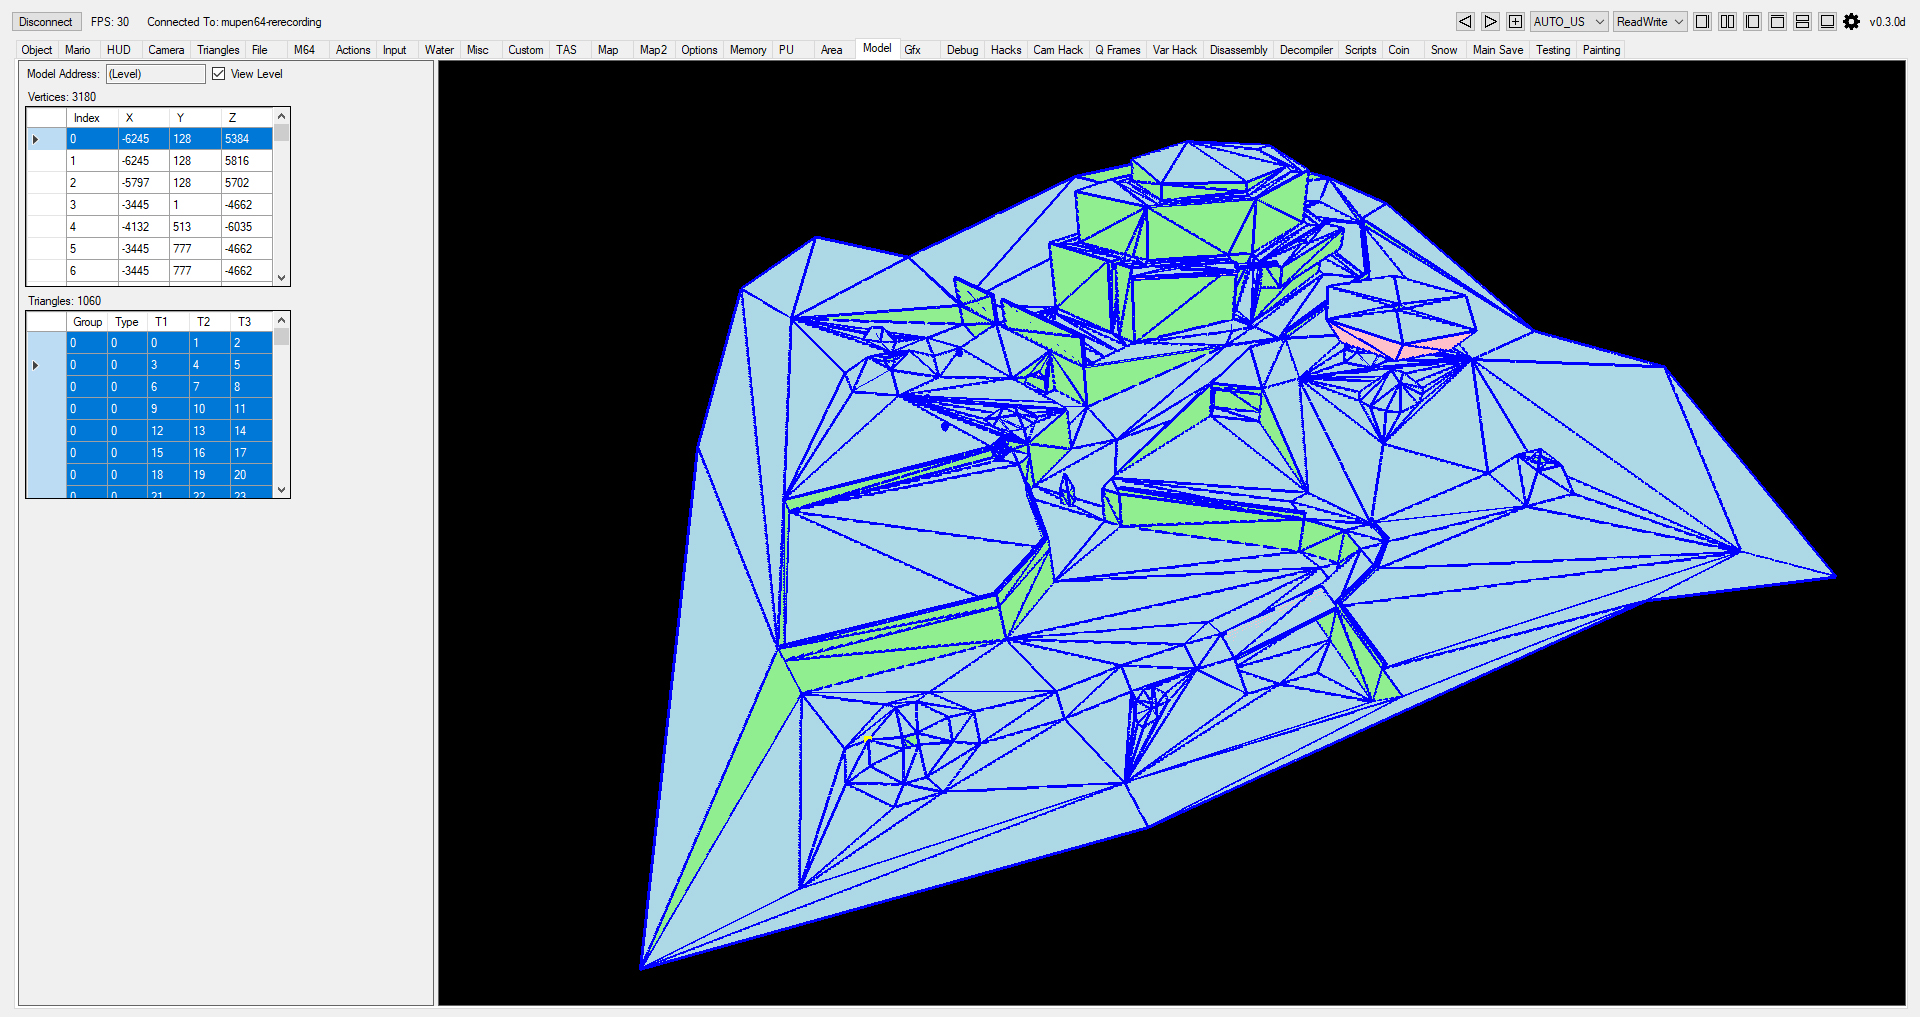Select vertex cell with Y value 513

point(195,227)
